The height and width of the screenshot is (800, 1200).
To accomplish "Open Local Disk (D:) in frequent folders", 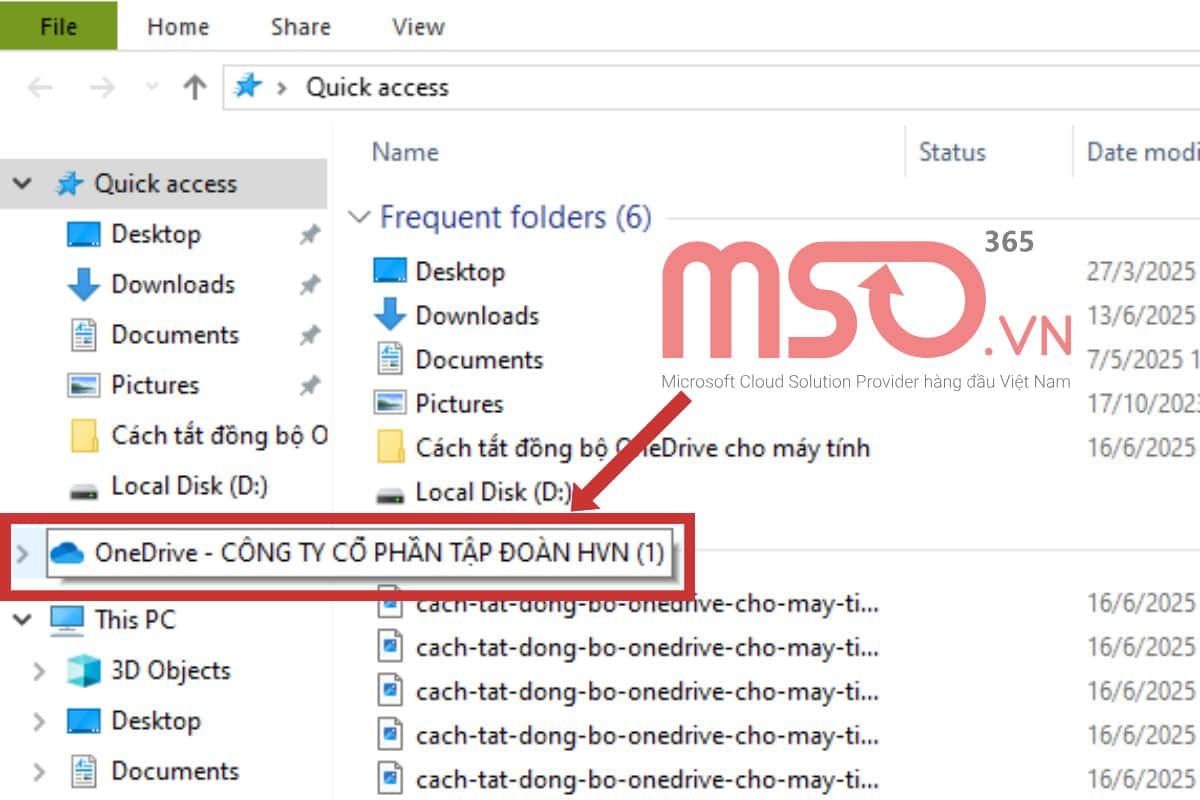I will (493, 492).
